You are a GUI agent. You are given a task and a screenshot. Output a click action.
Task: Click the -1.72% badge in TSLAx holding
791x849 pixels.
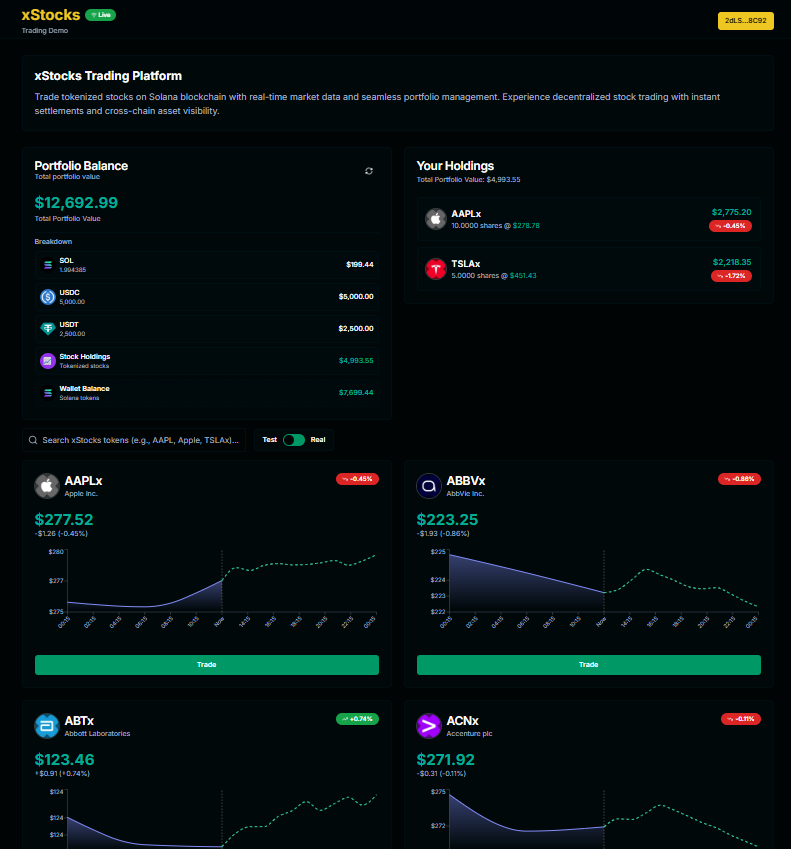731,276
